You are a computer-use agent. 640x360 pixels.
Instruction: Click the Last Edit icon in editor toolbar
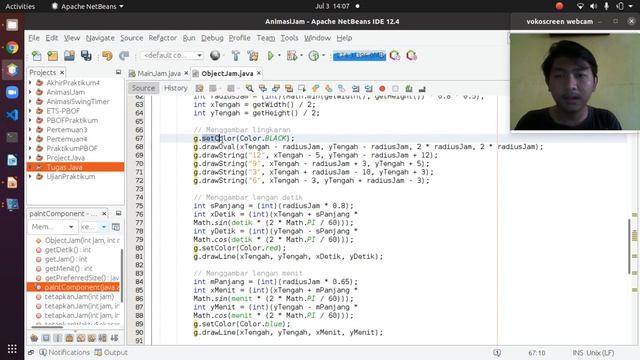(199, 88)
